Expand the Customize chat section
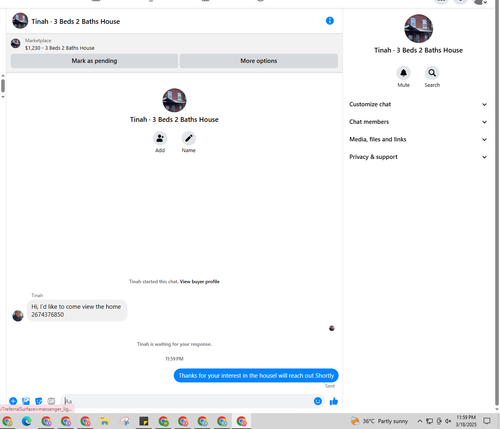Screen dimensions: 500x429 pyautogui.click(x=418, y=104)
